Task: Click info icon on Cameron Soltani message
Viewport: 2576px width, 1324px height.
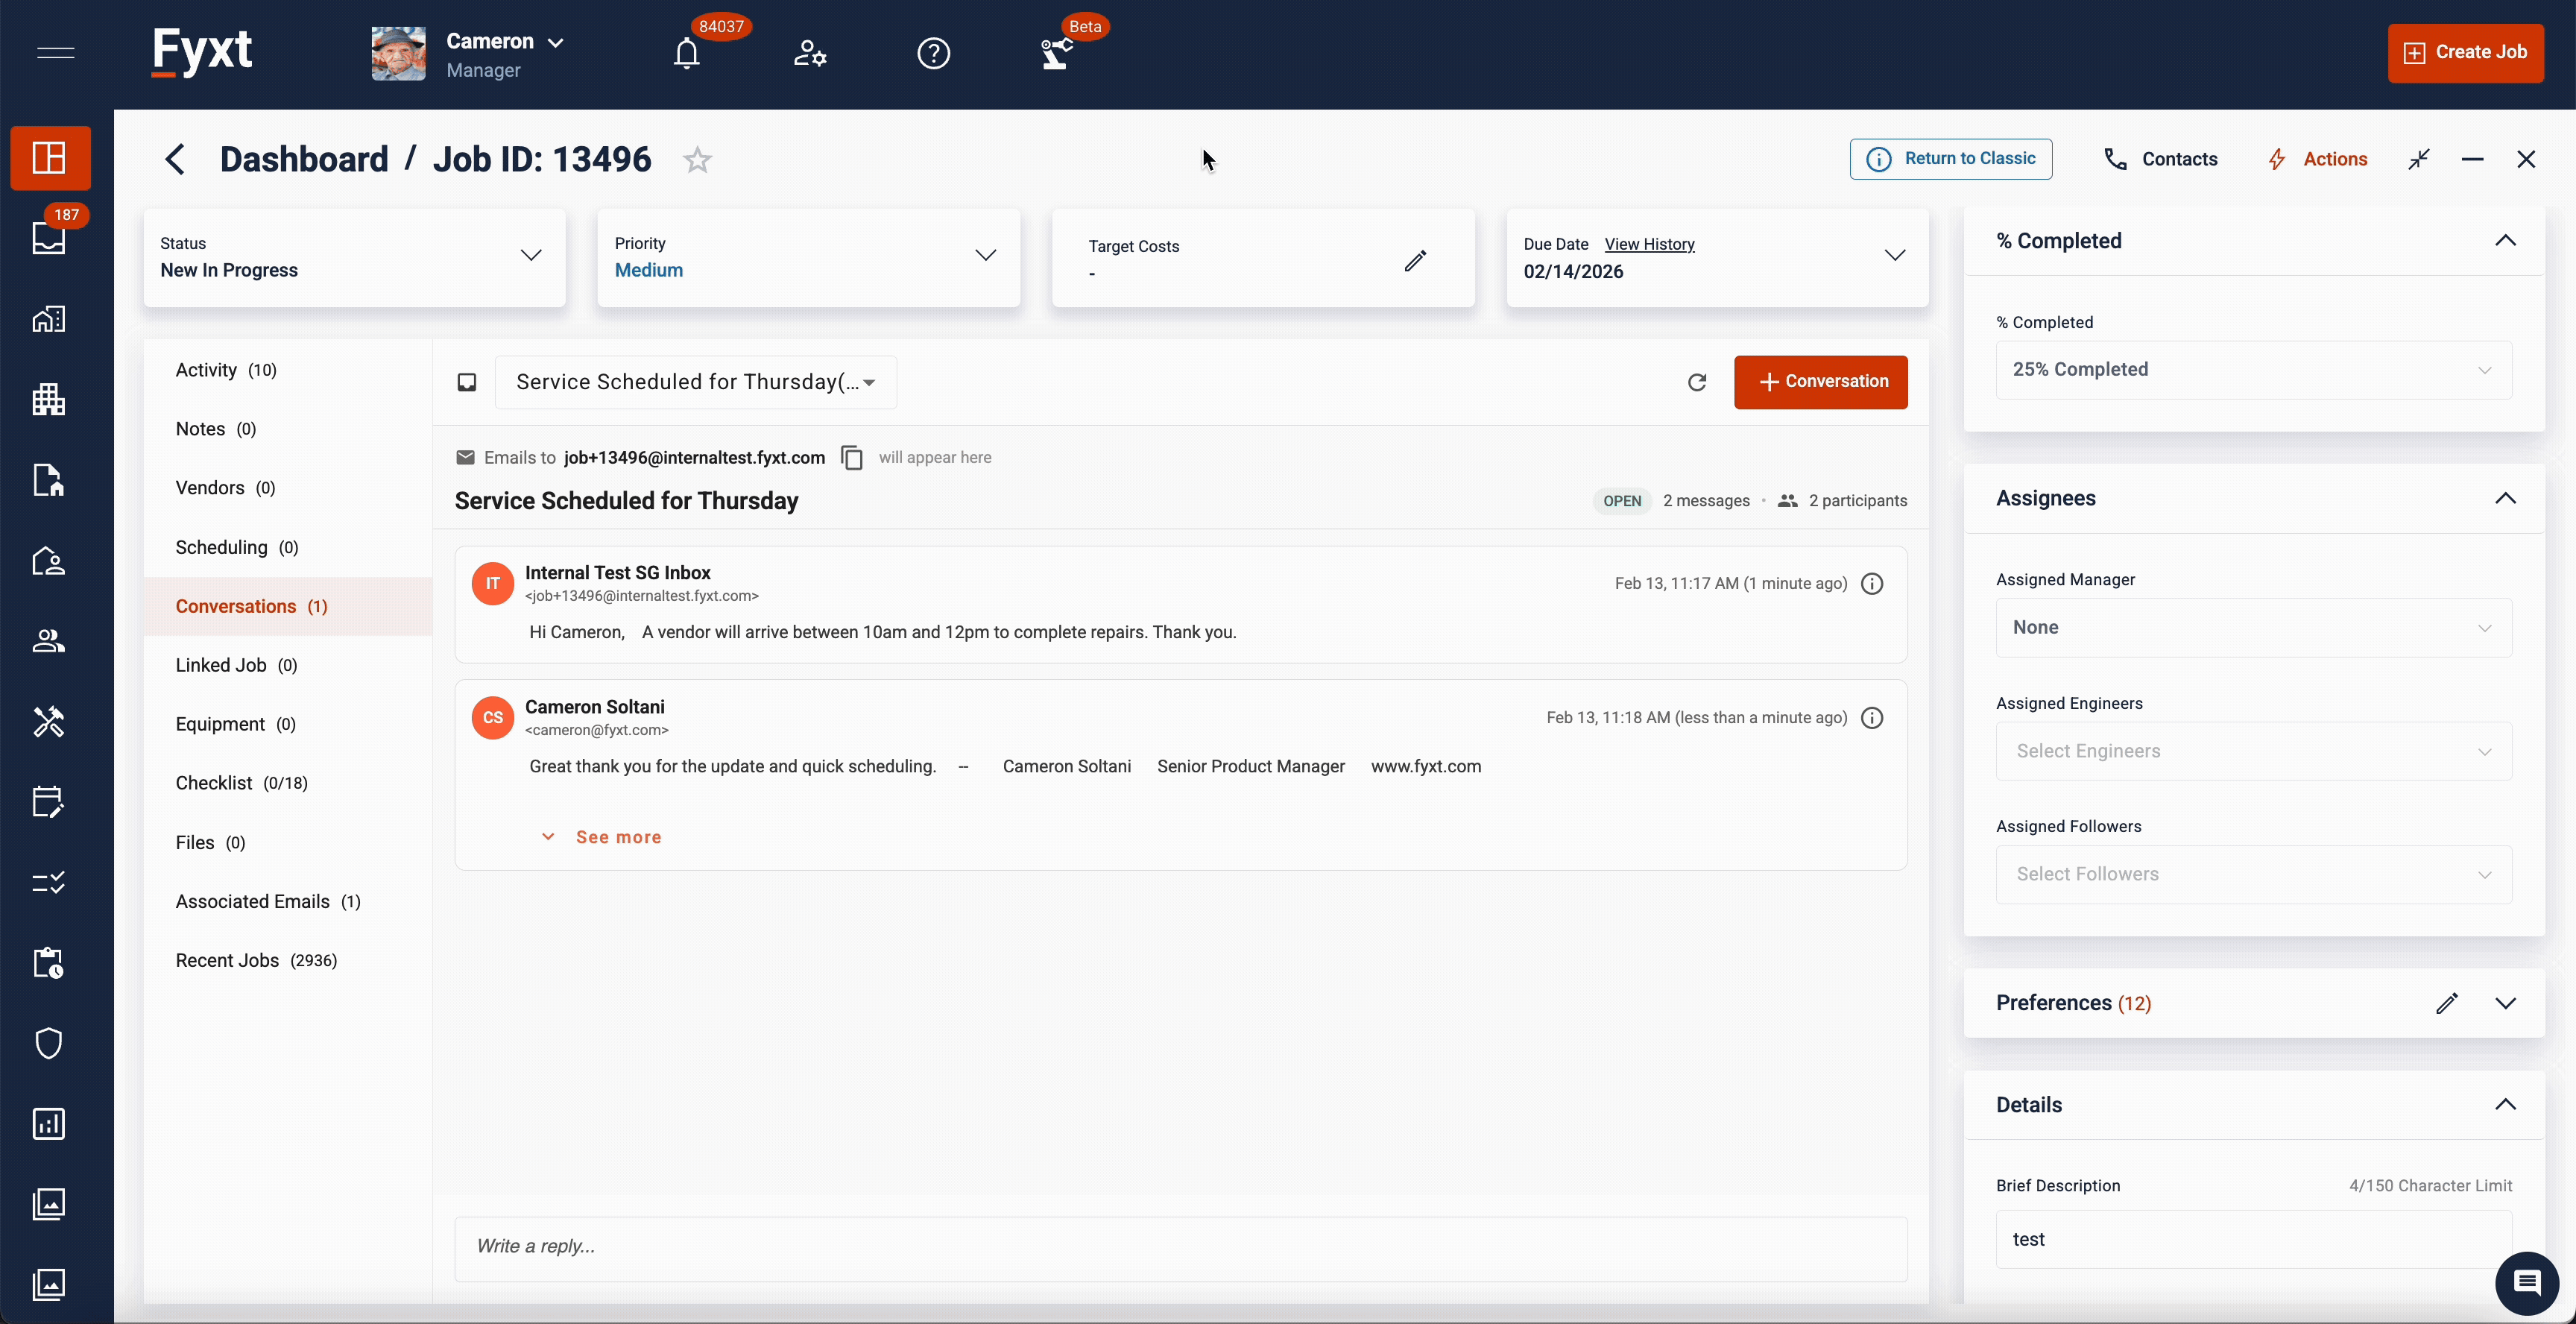Action: (x=1872, y=718)
